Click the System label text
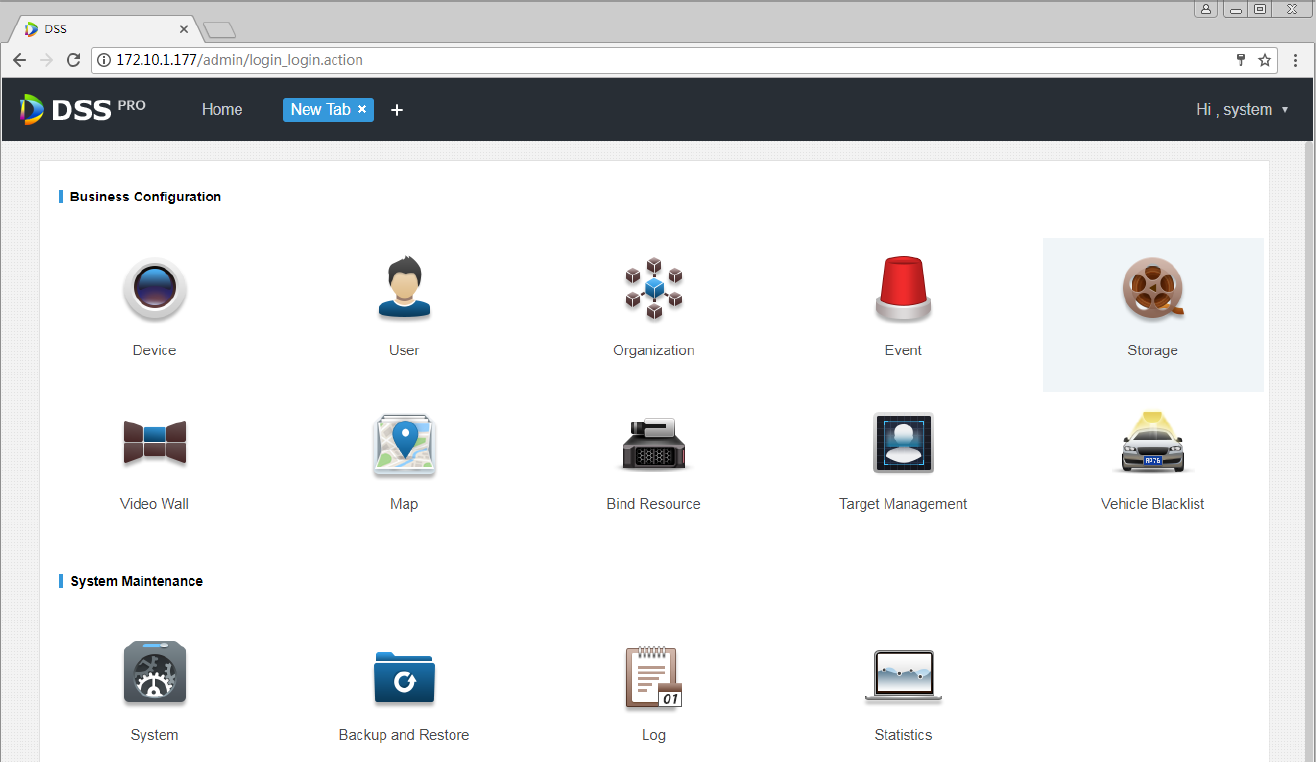This screenshot has width=1316, height=762. [x=154, y=735]
